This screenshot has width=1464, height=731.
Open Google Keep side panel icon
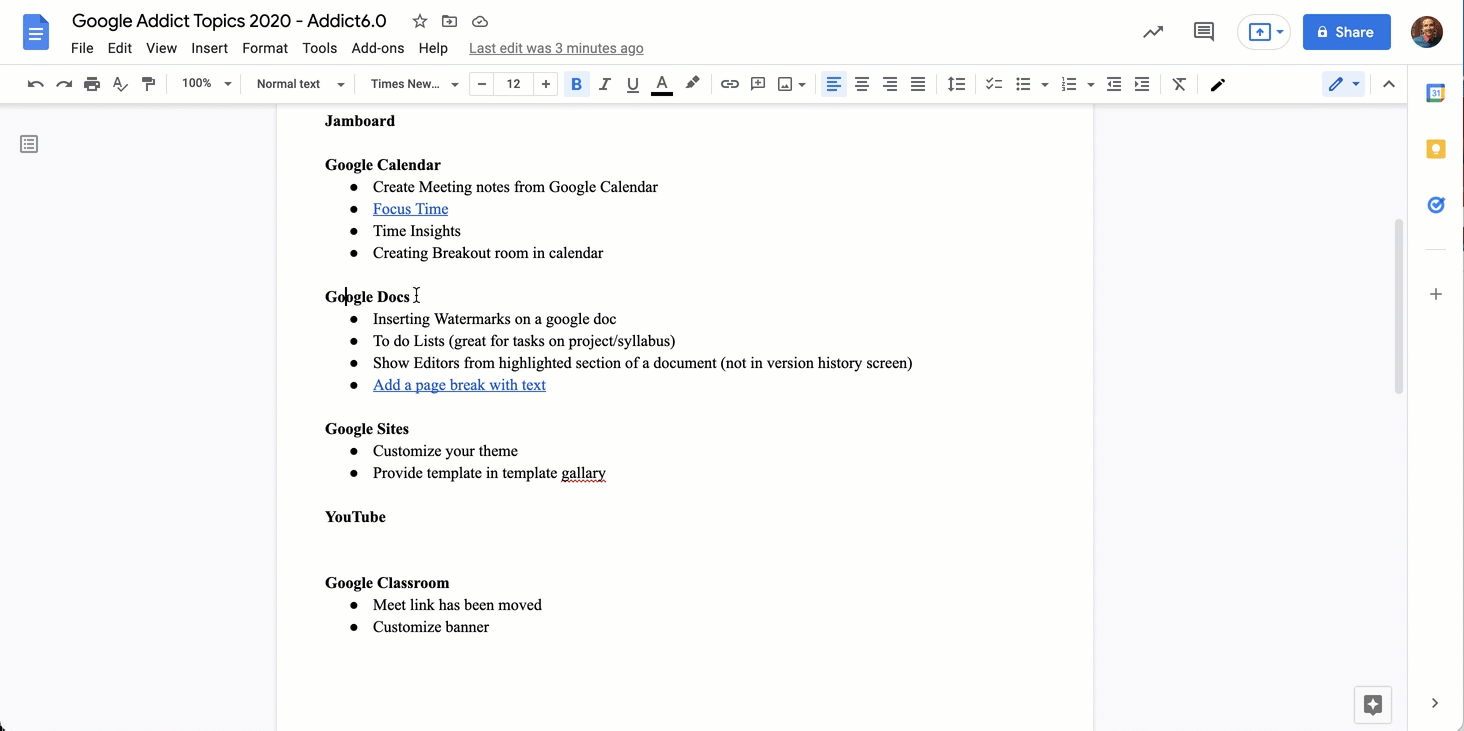[1436, 149]
